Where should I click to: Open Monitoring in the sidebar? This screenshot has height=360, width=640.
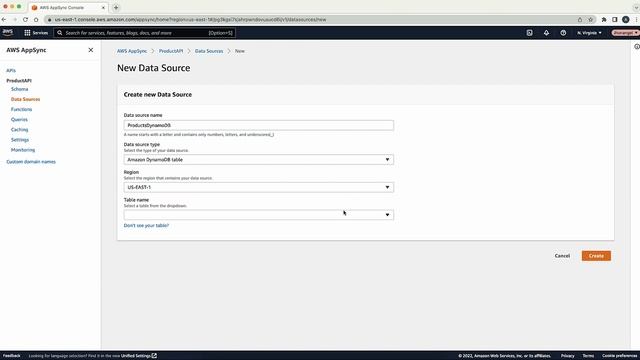pyautogui.click(x=23, y=150)
